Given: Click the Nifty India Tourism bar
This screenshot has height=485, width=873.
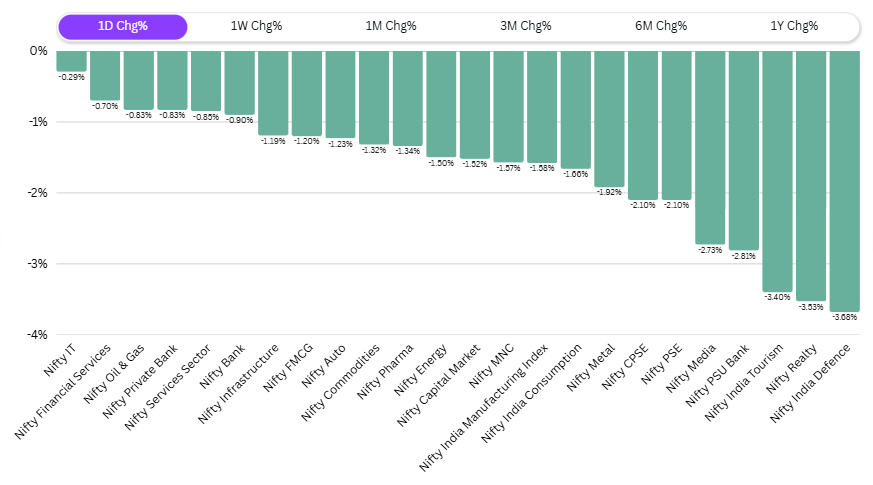Looking at the screenshot, I should (x=777, y=170).
